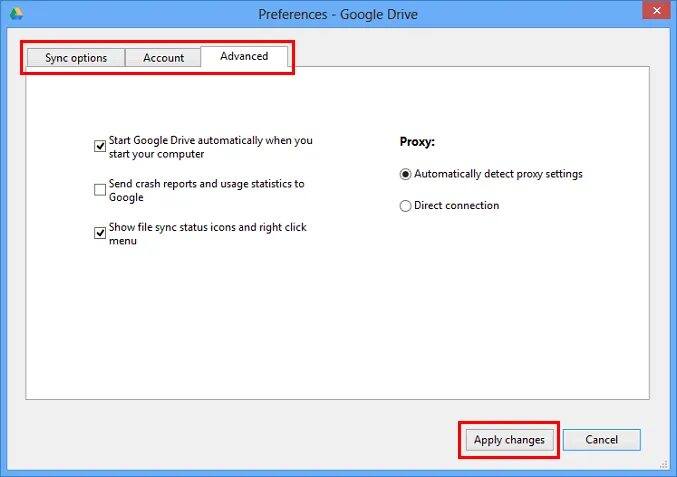The image size is (677, 477).
Task: Click the Google Drive logo in title bar
Action: tap(16, 13)
